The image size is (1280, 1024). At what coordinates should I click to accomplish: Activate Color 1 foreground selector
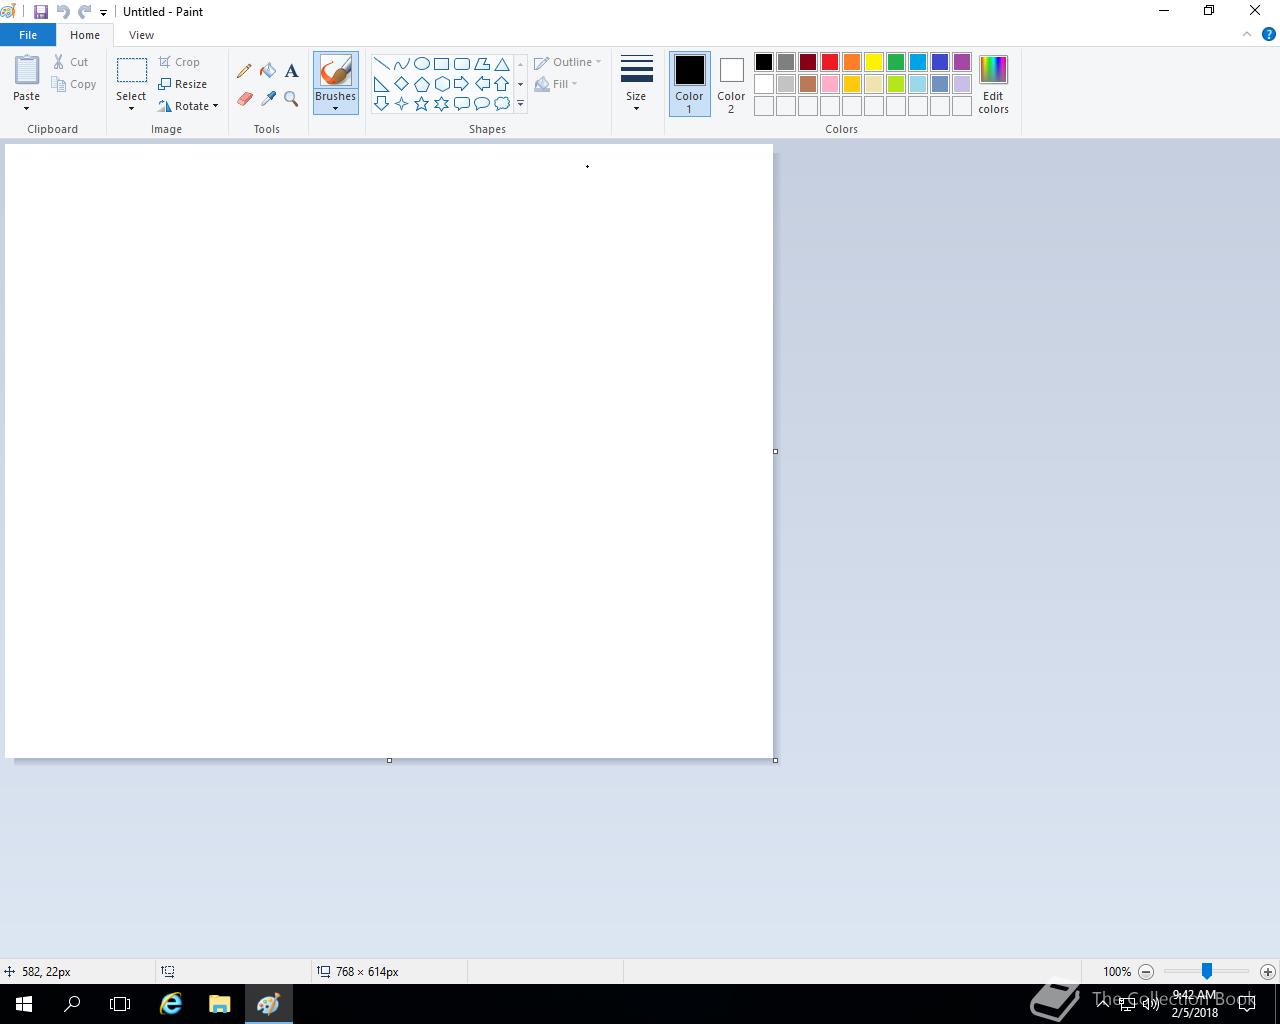[689, 84]
